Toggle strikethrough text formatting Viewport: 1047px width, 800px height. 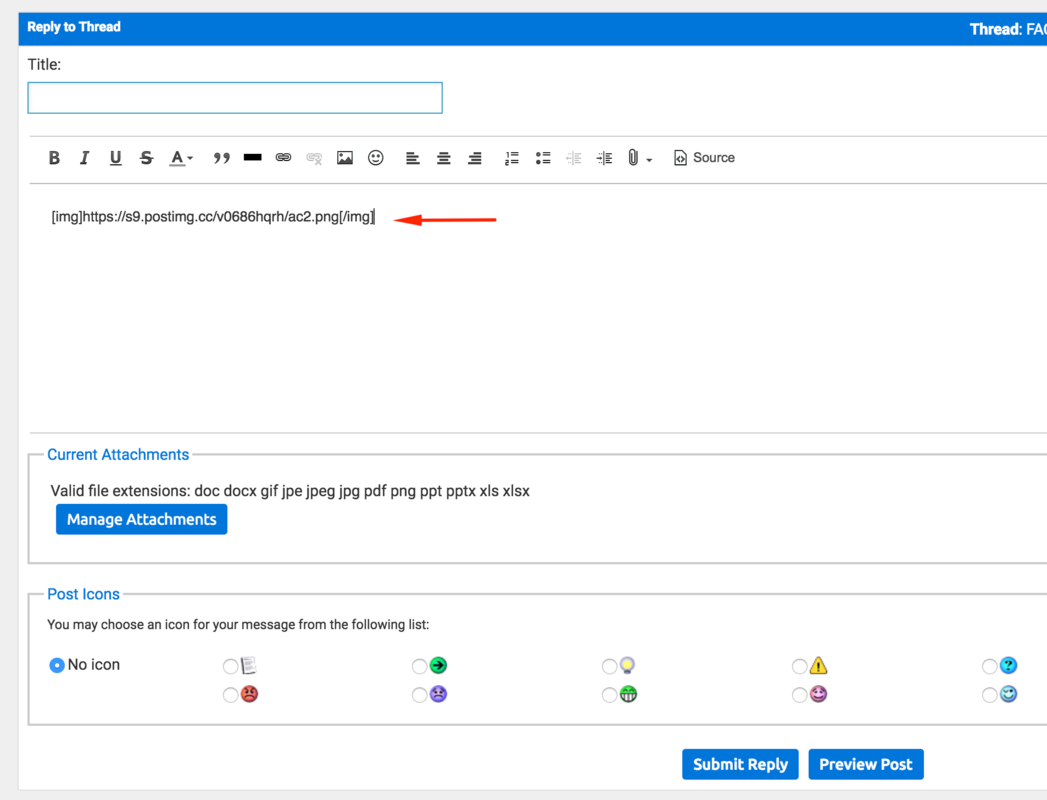[146, 158]
